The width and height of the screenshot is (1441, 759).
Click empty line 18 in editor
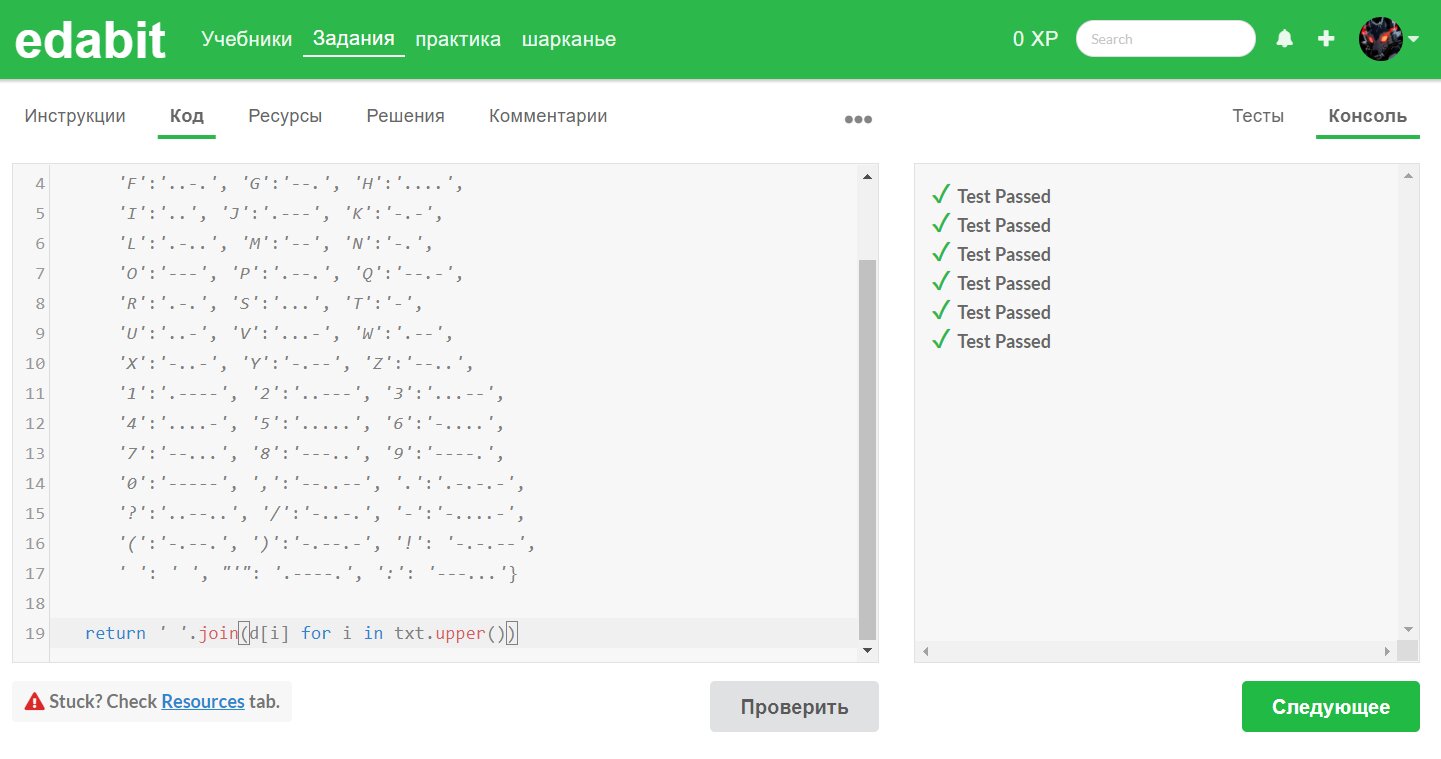point(455,603)
